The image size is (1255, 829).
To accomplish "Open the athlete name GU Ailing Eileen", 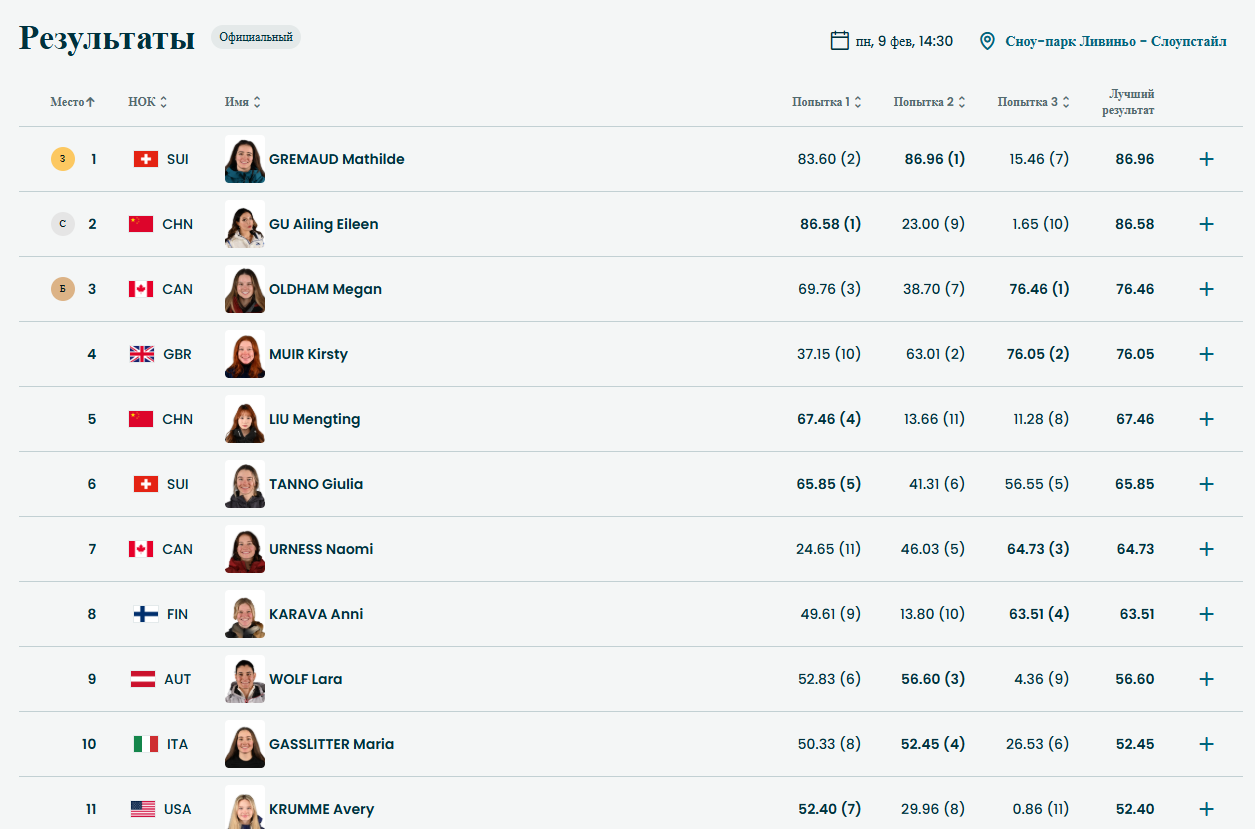I will [x=323, y=224].
